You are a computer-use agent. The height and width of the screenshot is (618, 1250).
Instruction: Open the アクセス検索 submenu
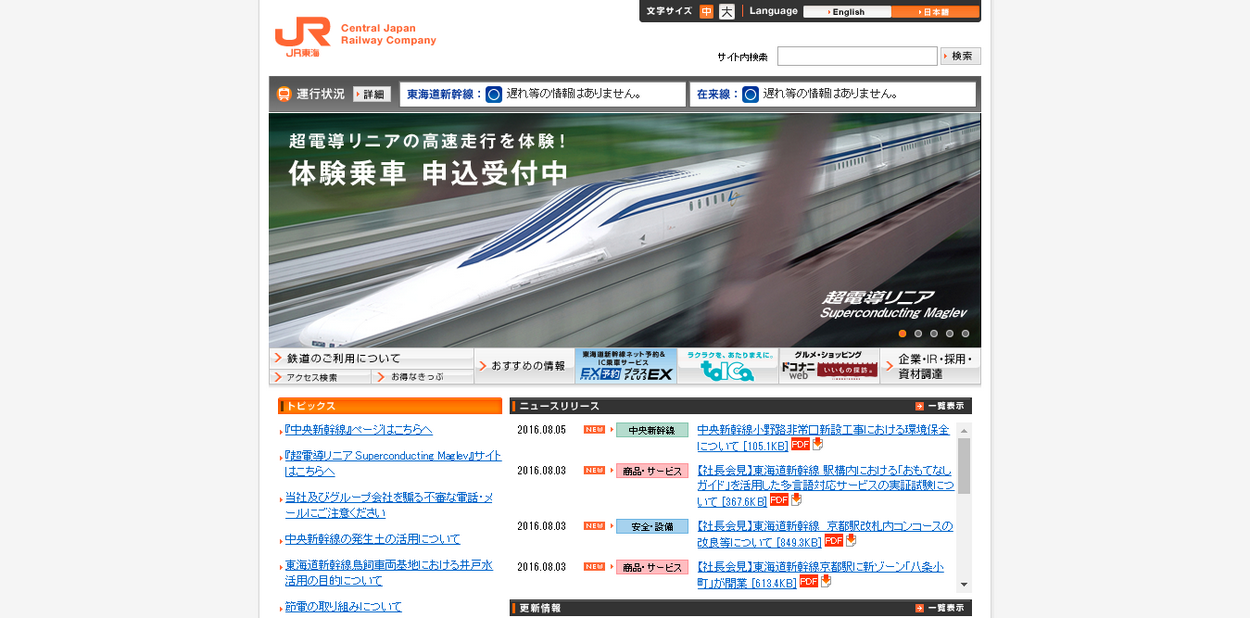320,377
